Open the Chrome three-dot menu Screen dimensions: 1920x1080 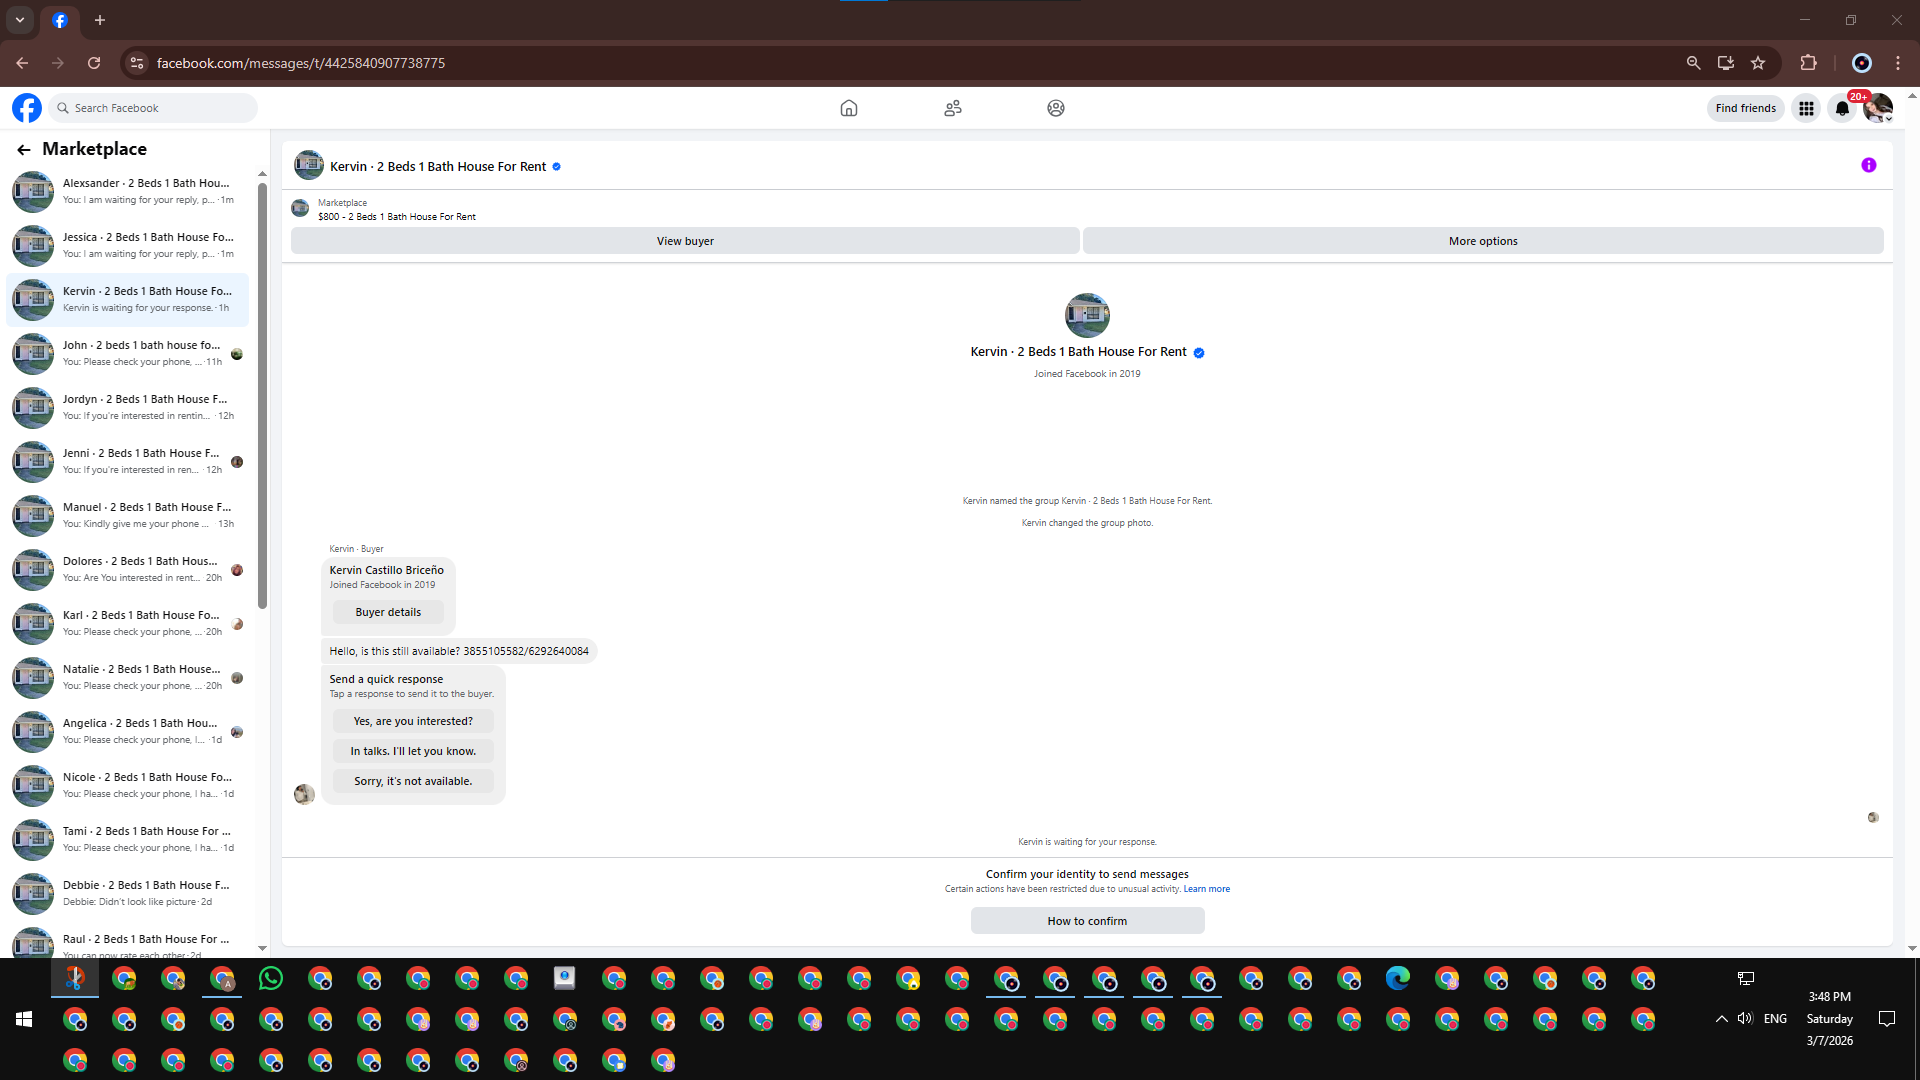[1898, 63]
